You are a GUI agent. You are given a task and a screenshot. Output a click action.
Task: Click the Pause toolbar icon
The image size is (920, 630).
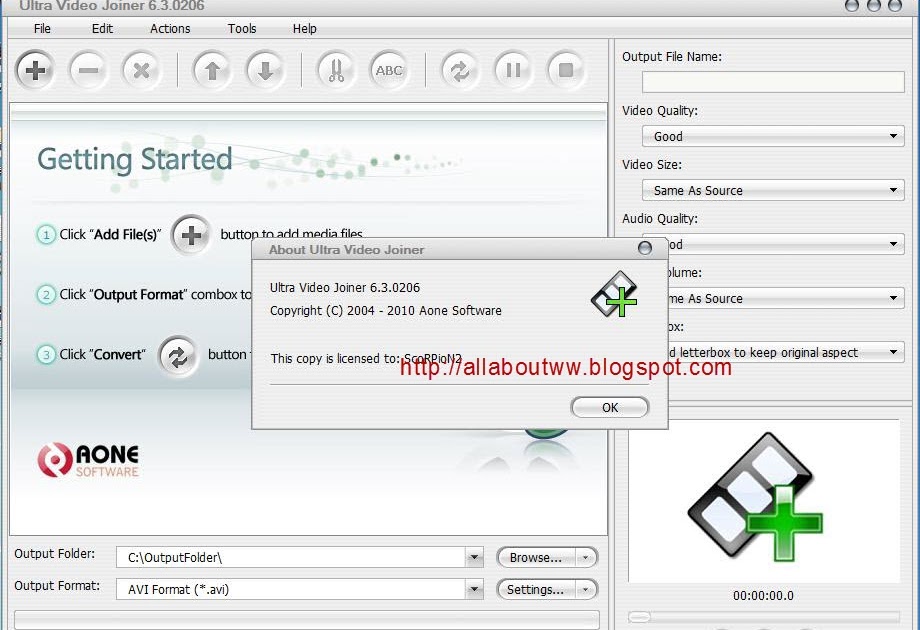click(x=513, y=70)
